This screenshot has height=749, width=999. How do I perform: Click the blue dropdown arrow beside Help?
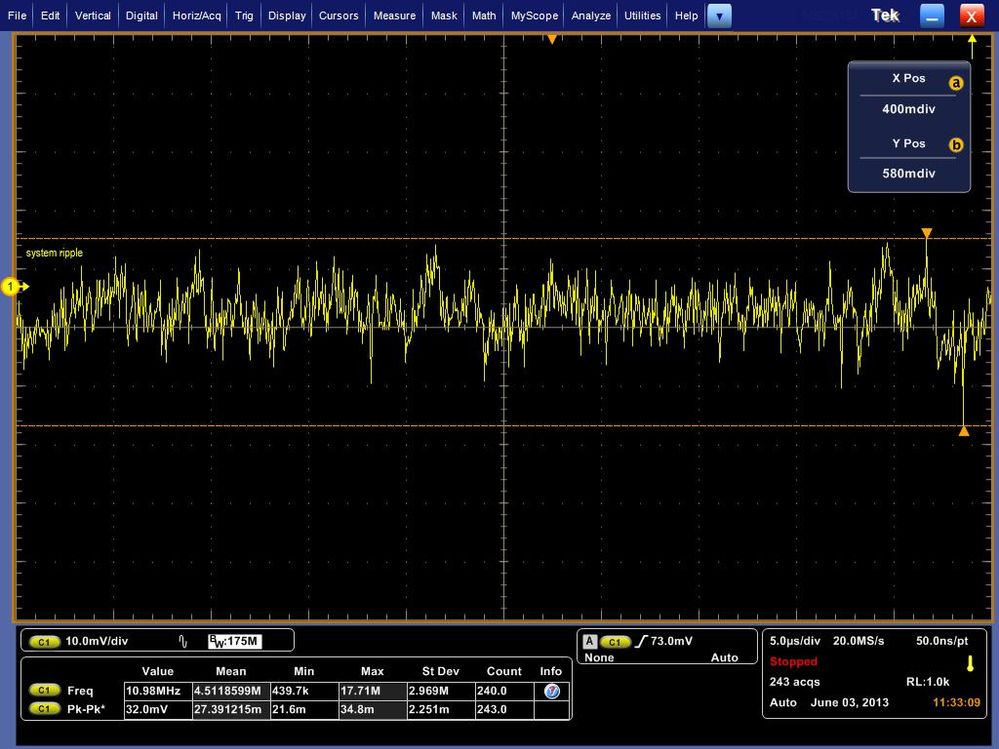719,16
